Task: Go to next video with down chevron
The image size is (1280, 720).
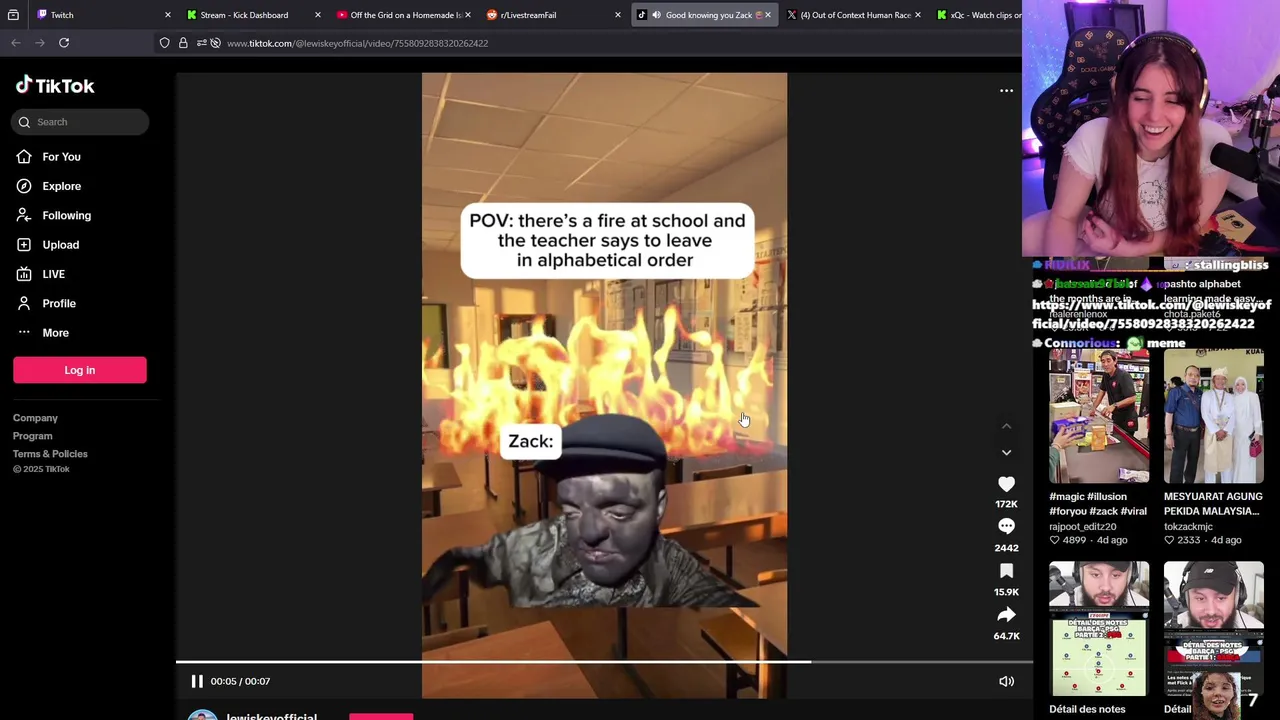Action: 1006,452
